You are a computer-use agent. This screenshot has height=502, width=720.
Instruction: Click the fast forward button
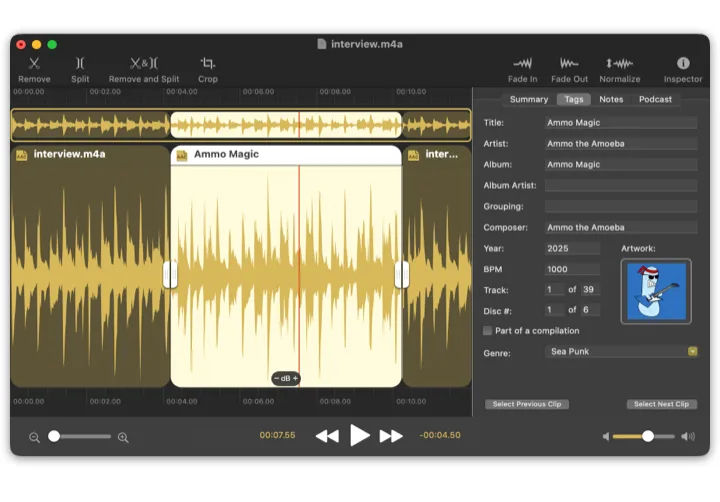391,436
